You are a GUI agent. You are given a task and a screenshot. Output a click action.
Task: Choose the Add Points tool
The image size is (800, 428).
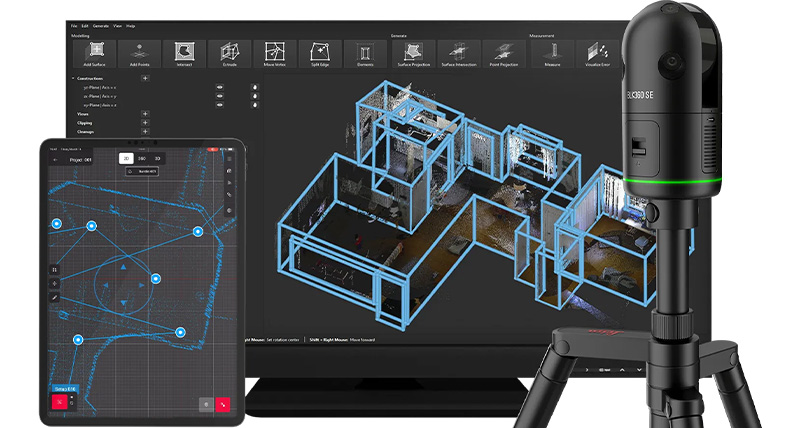pos(140,53)
